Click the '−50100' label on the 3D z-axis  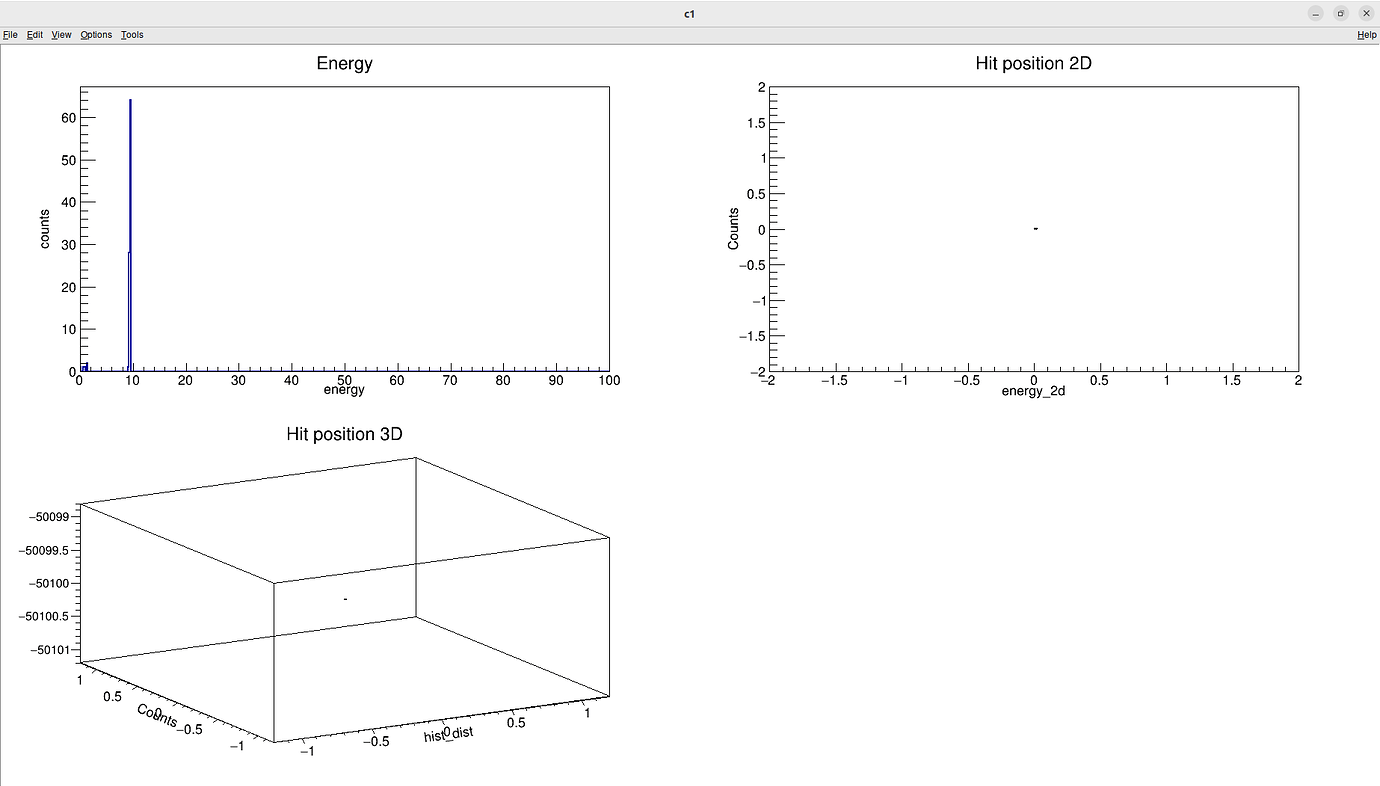tap(48, 583)
